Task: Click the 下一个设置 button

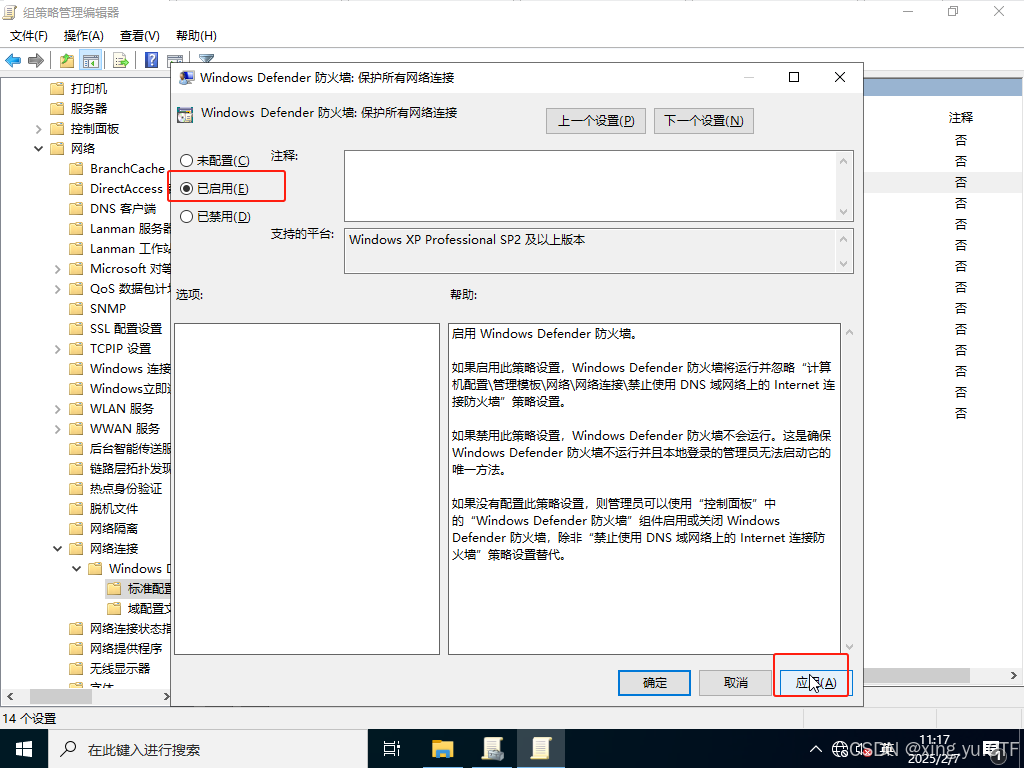Action: point(703,121)
